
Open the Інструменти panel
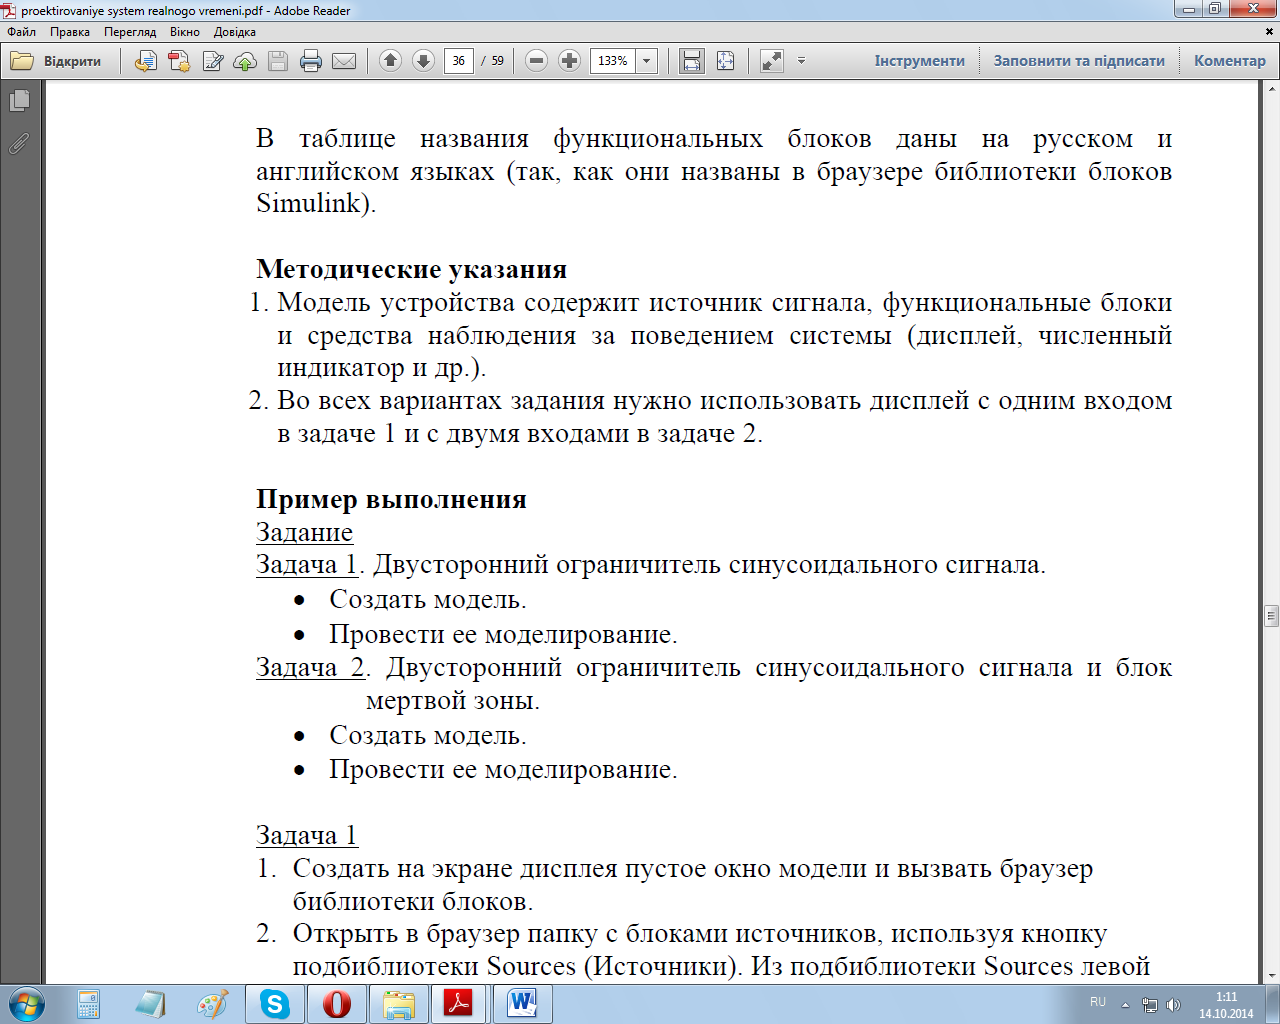coord(920,61)
